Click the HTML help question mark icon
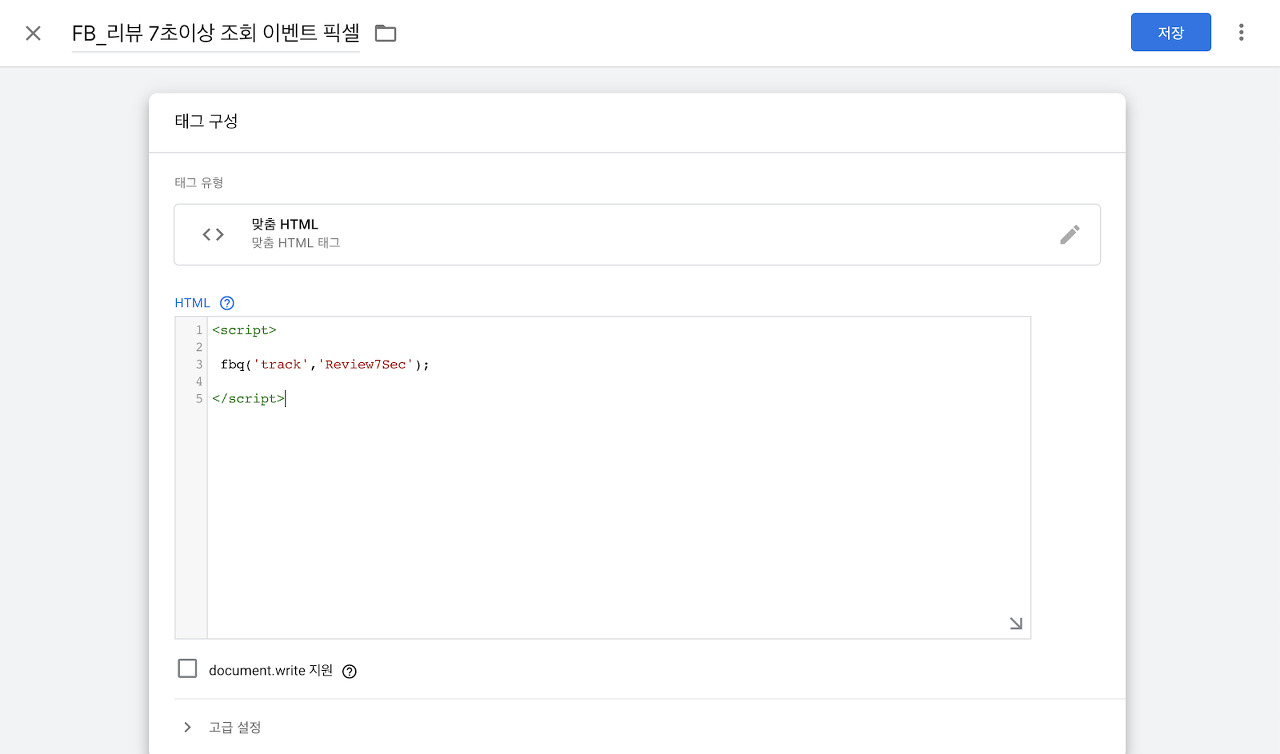This screenshot has width=1280, height=754. tap(227, 303)
